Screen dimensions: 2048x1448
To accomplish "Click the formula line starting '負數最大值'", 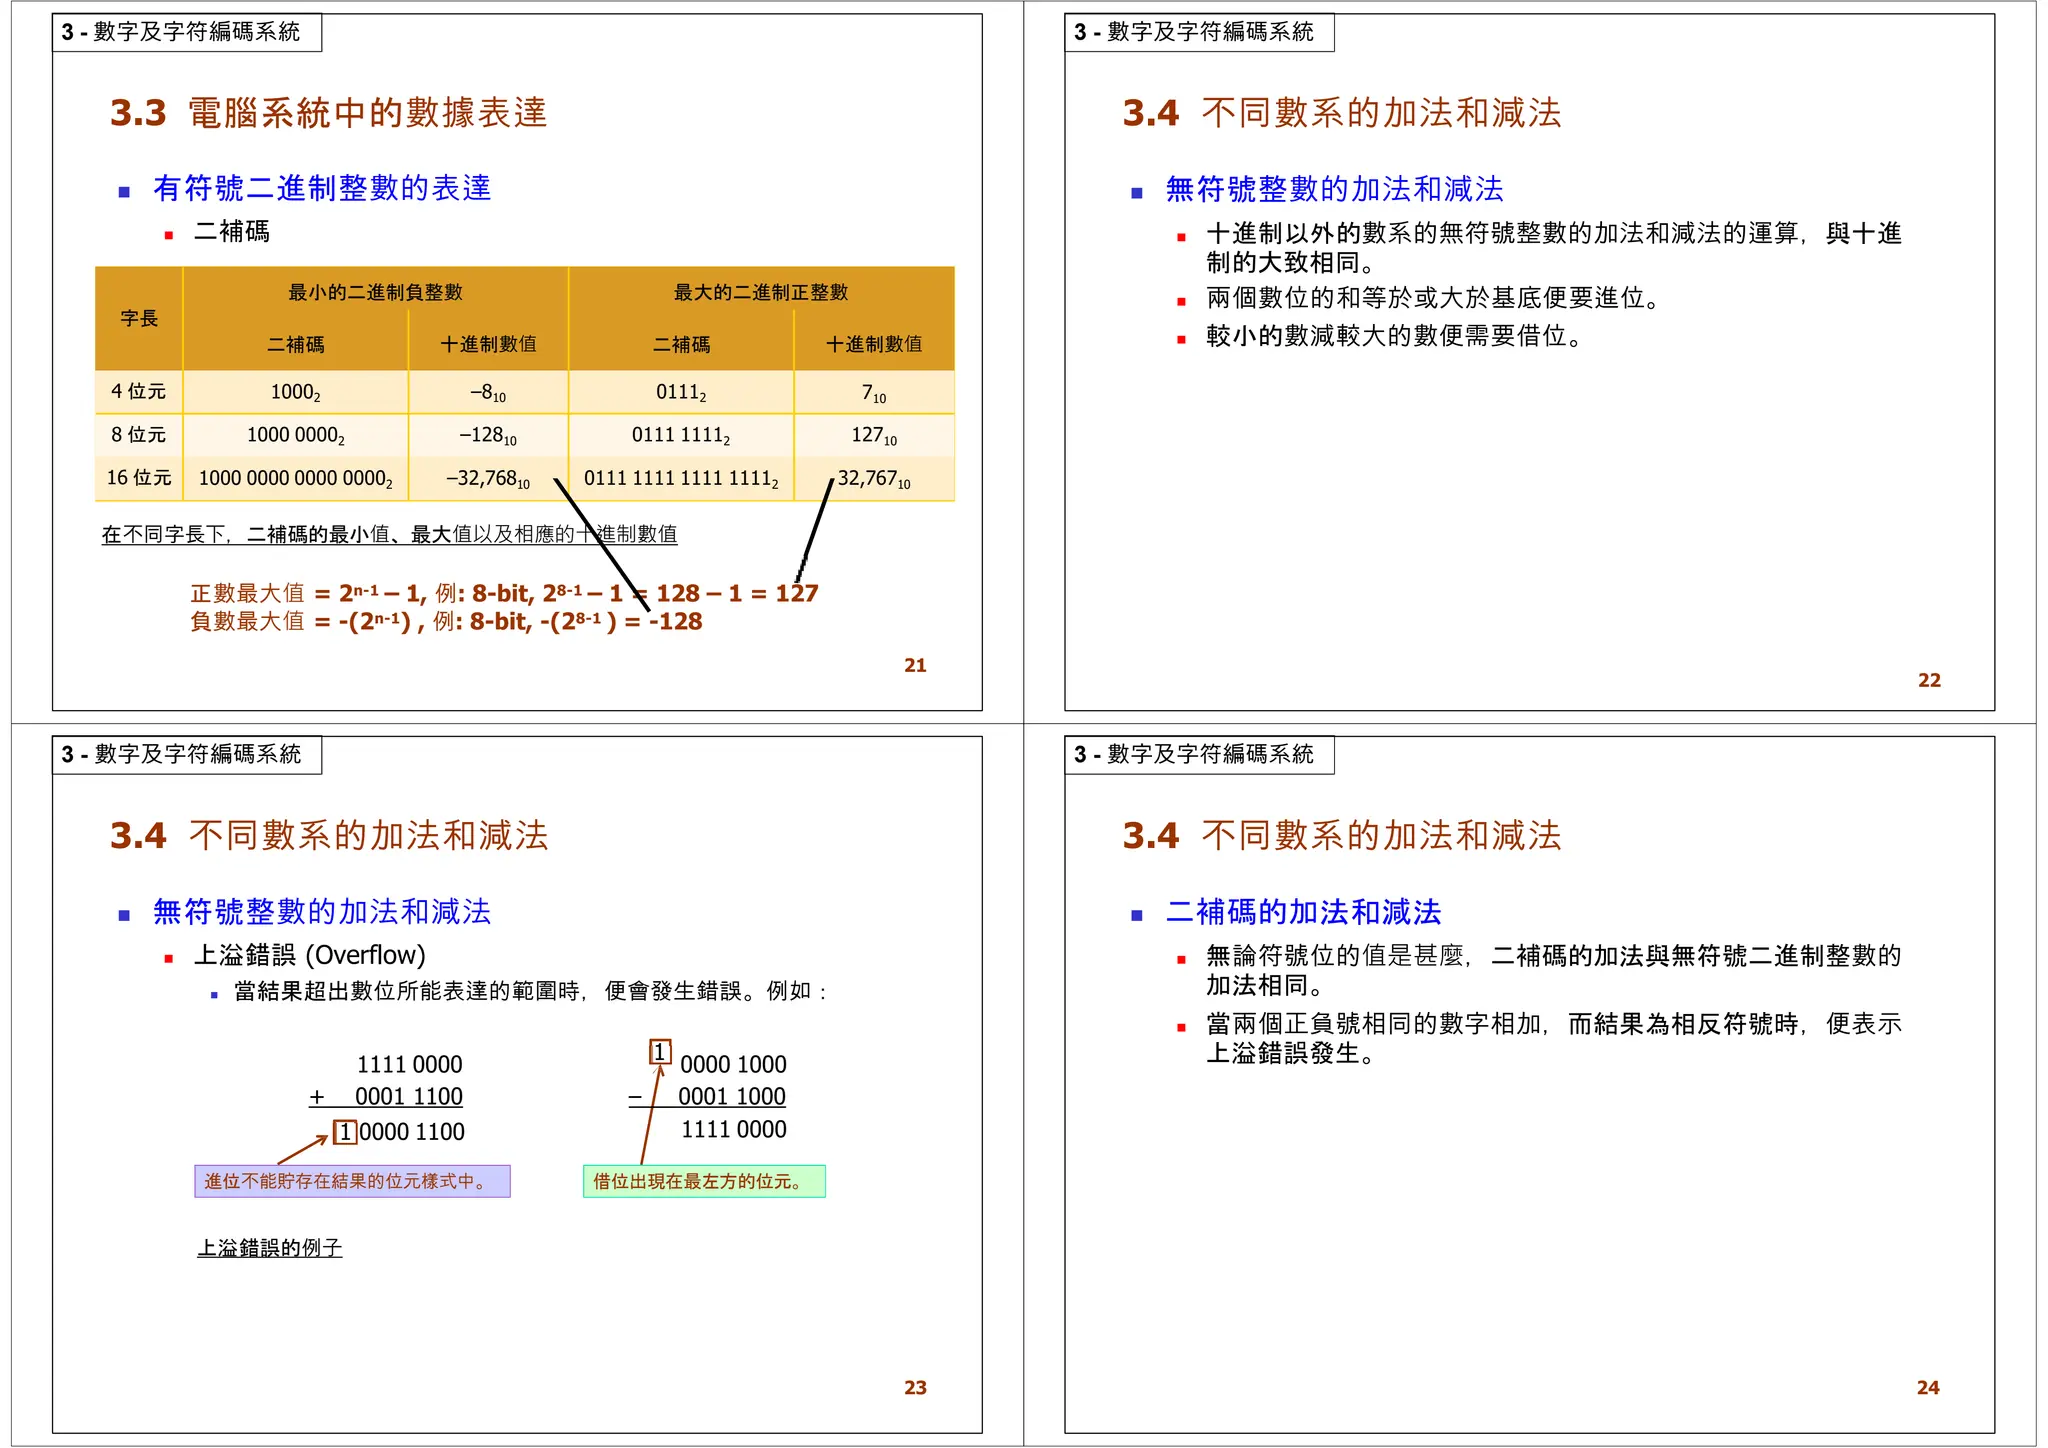I will coord(446,621).
